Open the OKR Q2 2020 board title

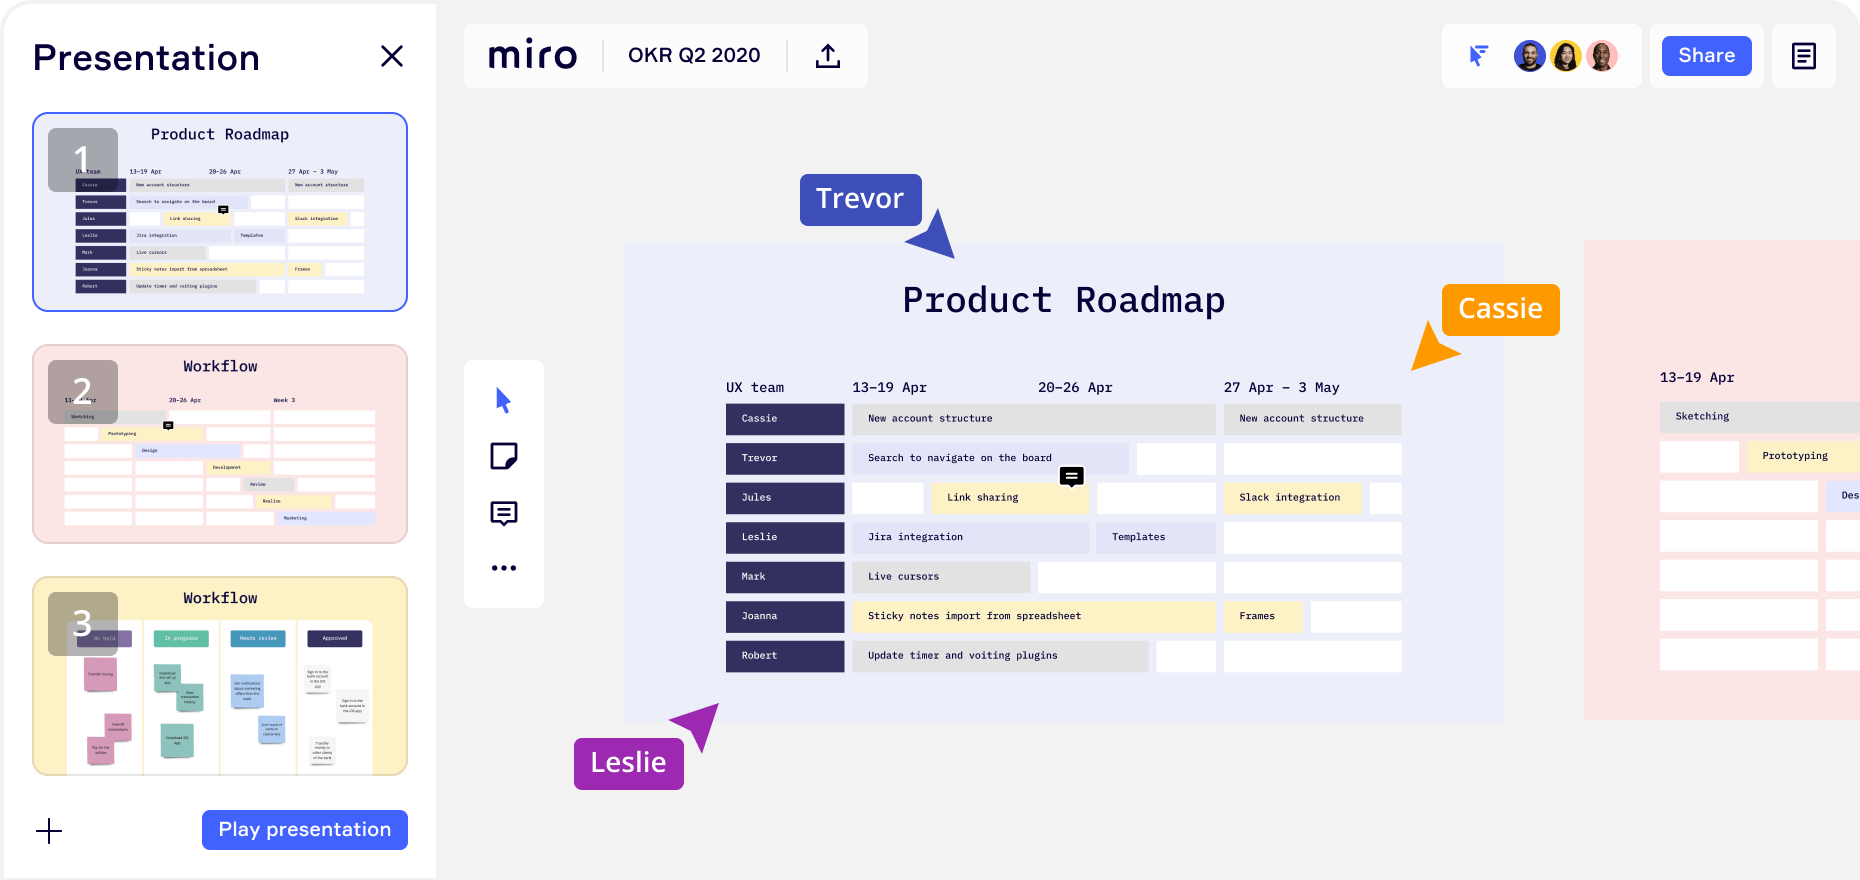(694, 56)
